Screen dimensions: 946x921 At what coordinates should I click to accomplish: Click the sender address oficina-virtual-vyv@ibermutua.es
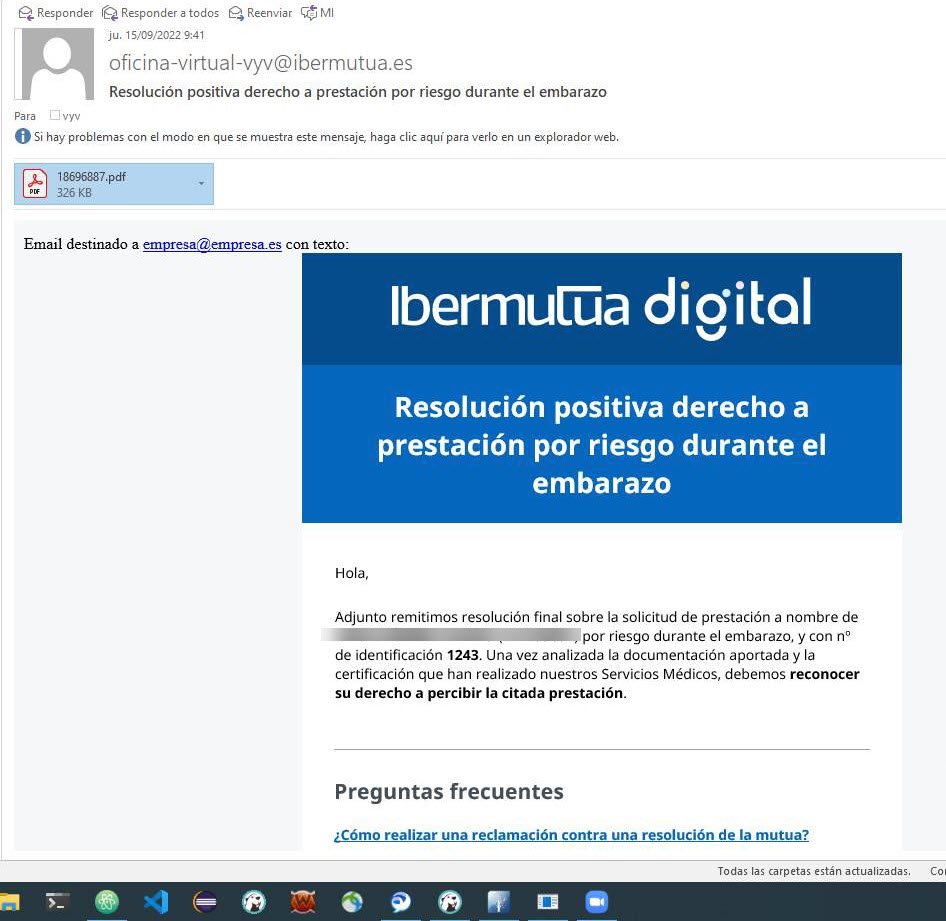tap(261, 63)
